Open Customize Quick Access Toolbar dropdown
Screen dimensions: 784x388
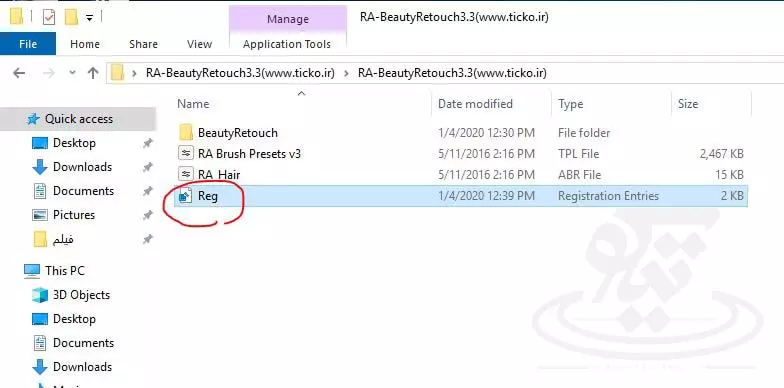[x=90, y=18]
